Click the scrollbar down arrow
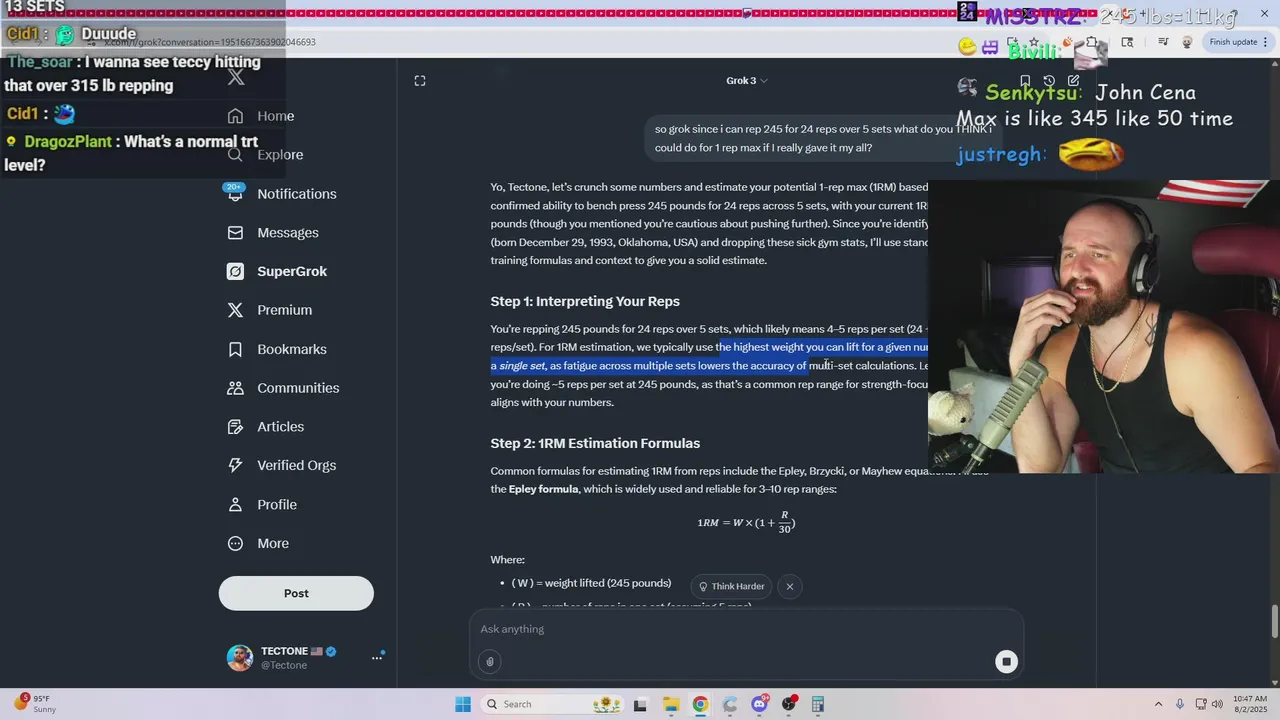The height and width of the screenshot is (720, 1280). tap(1274, 682)
